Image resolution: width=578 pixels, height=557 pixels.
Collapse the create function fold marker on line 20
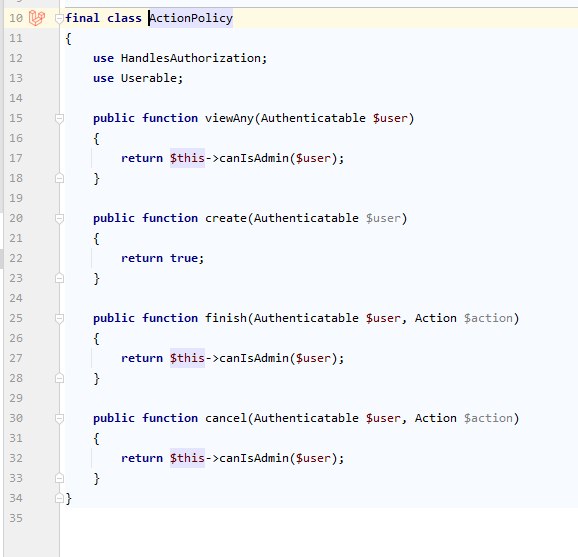tap(59, 218)
